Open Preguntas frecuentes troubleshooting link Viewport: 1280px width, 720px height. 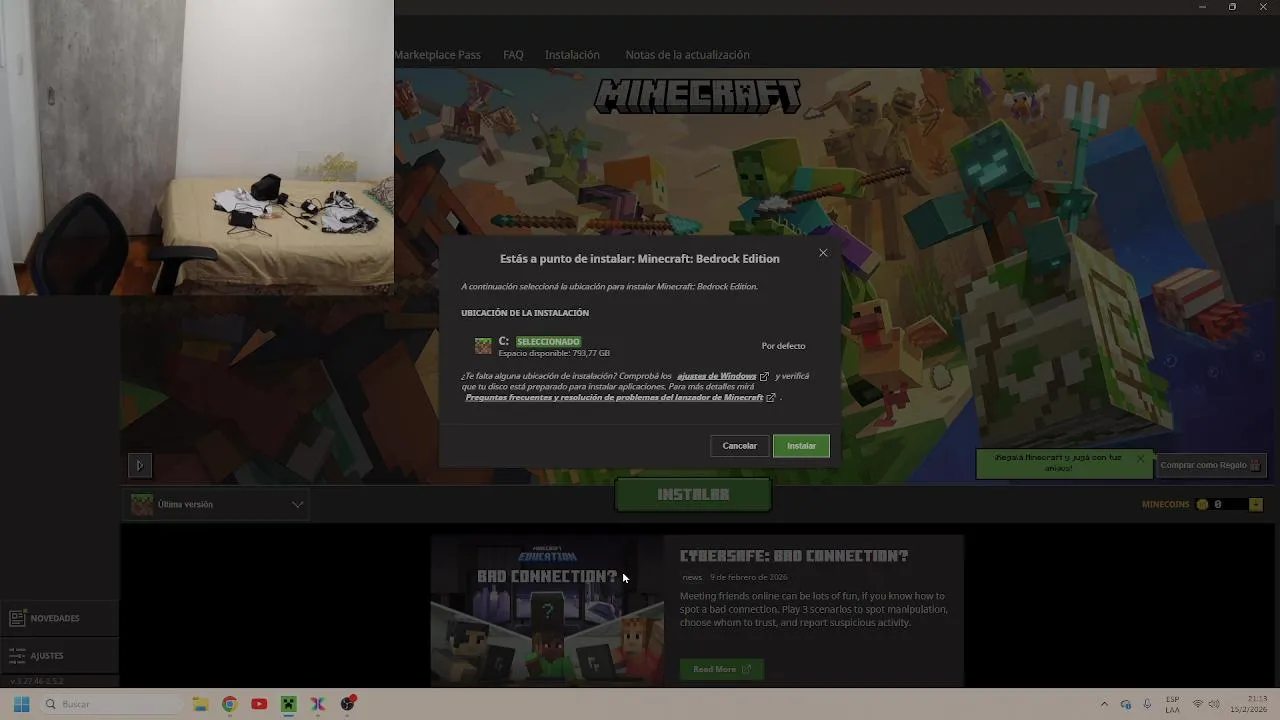point(614,397)
